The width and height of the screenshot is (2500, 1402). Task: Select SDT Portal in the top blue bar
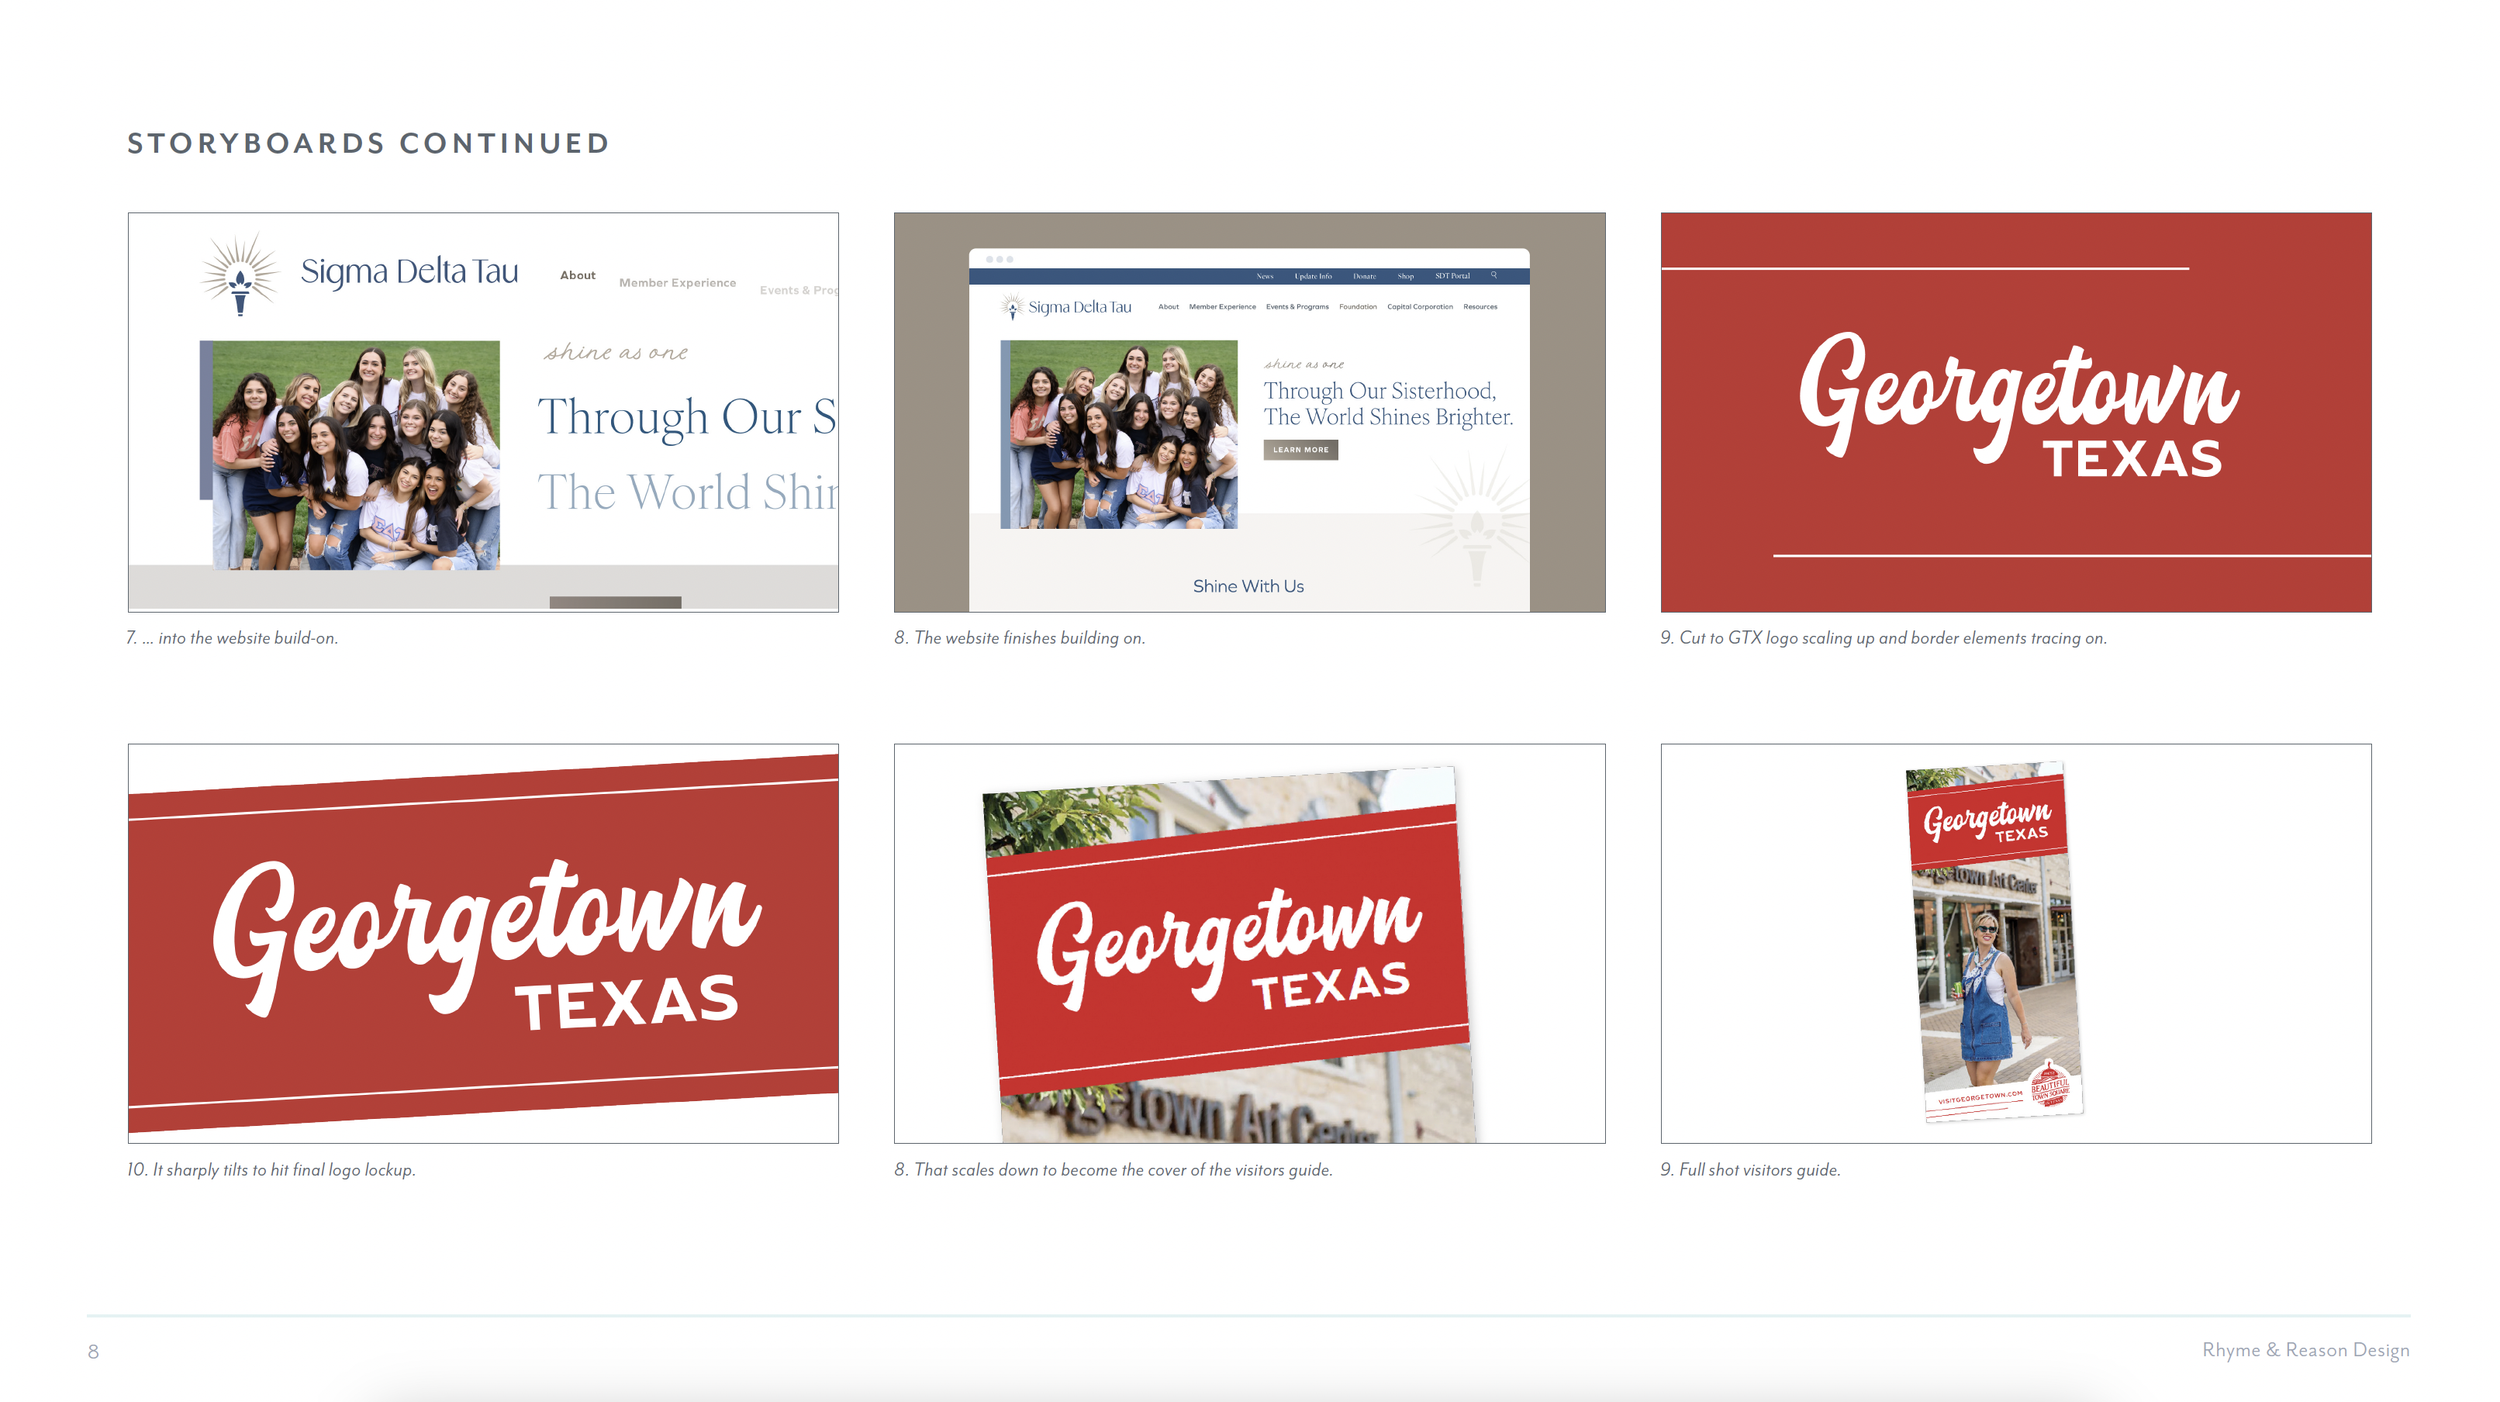click(x=1452, y=276)
